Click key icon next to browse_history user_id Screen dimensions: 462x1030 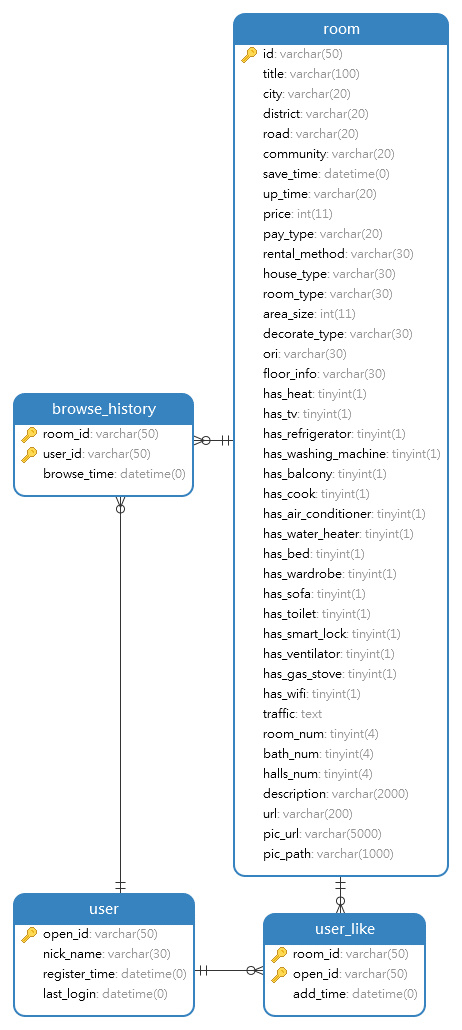(x=29, y=454)
